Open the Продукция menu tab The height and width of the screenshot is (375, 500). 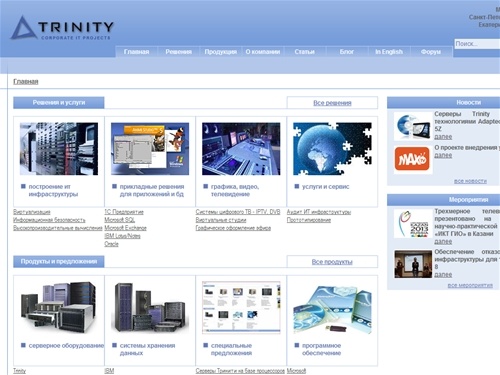coord(220,52)
